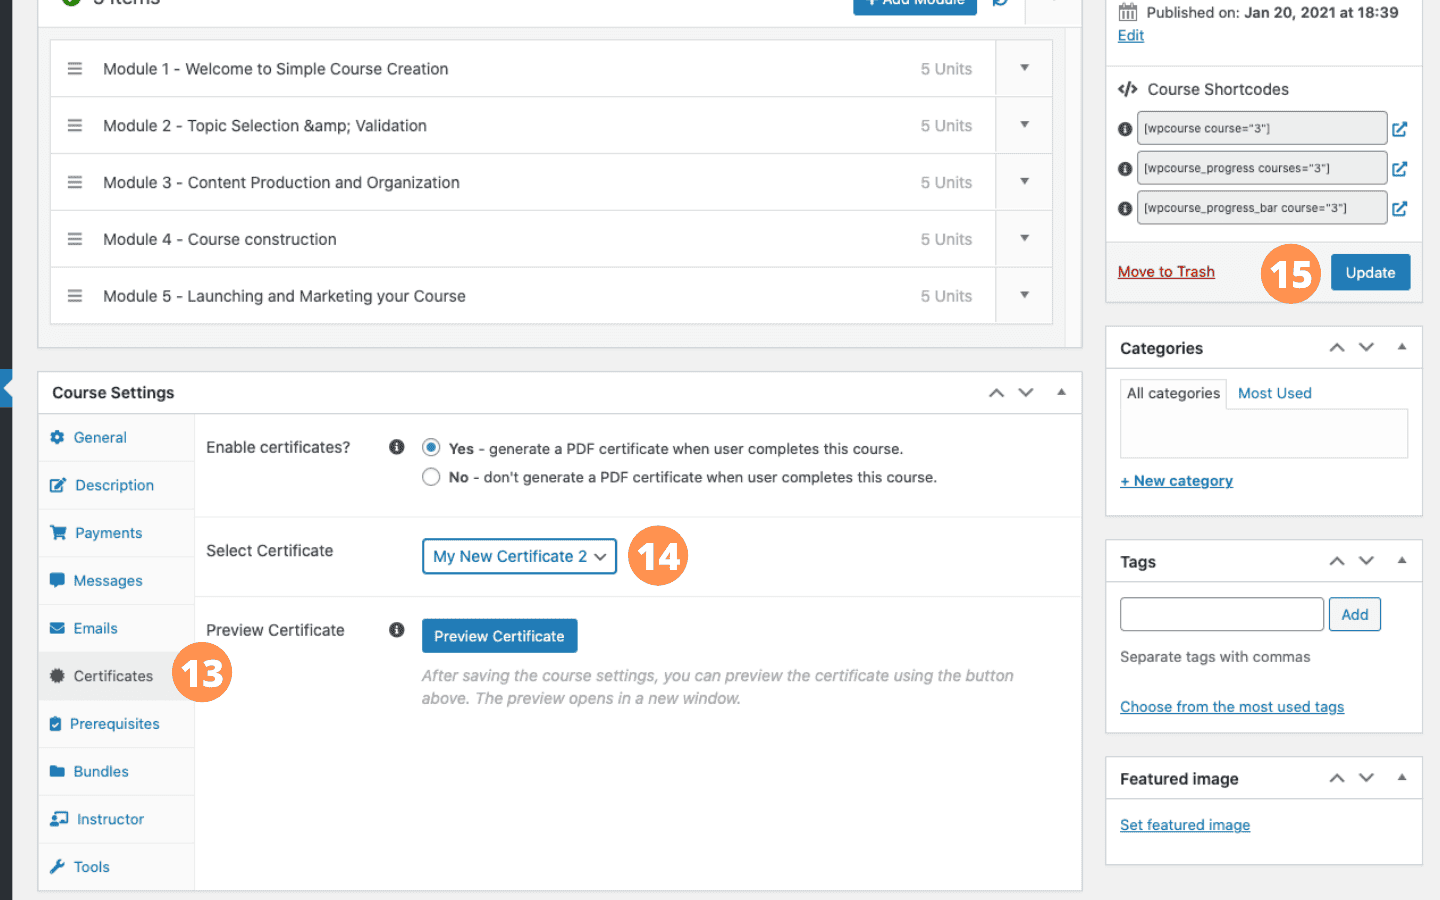Open external link icon for wpcourse course shortcode
The width and height of the screenshot is (1440, 900).
[1400, 129]
